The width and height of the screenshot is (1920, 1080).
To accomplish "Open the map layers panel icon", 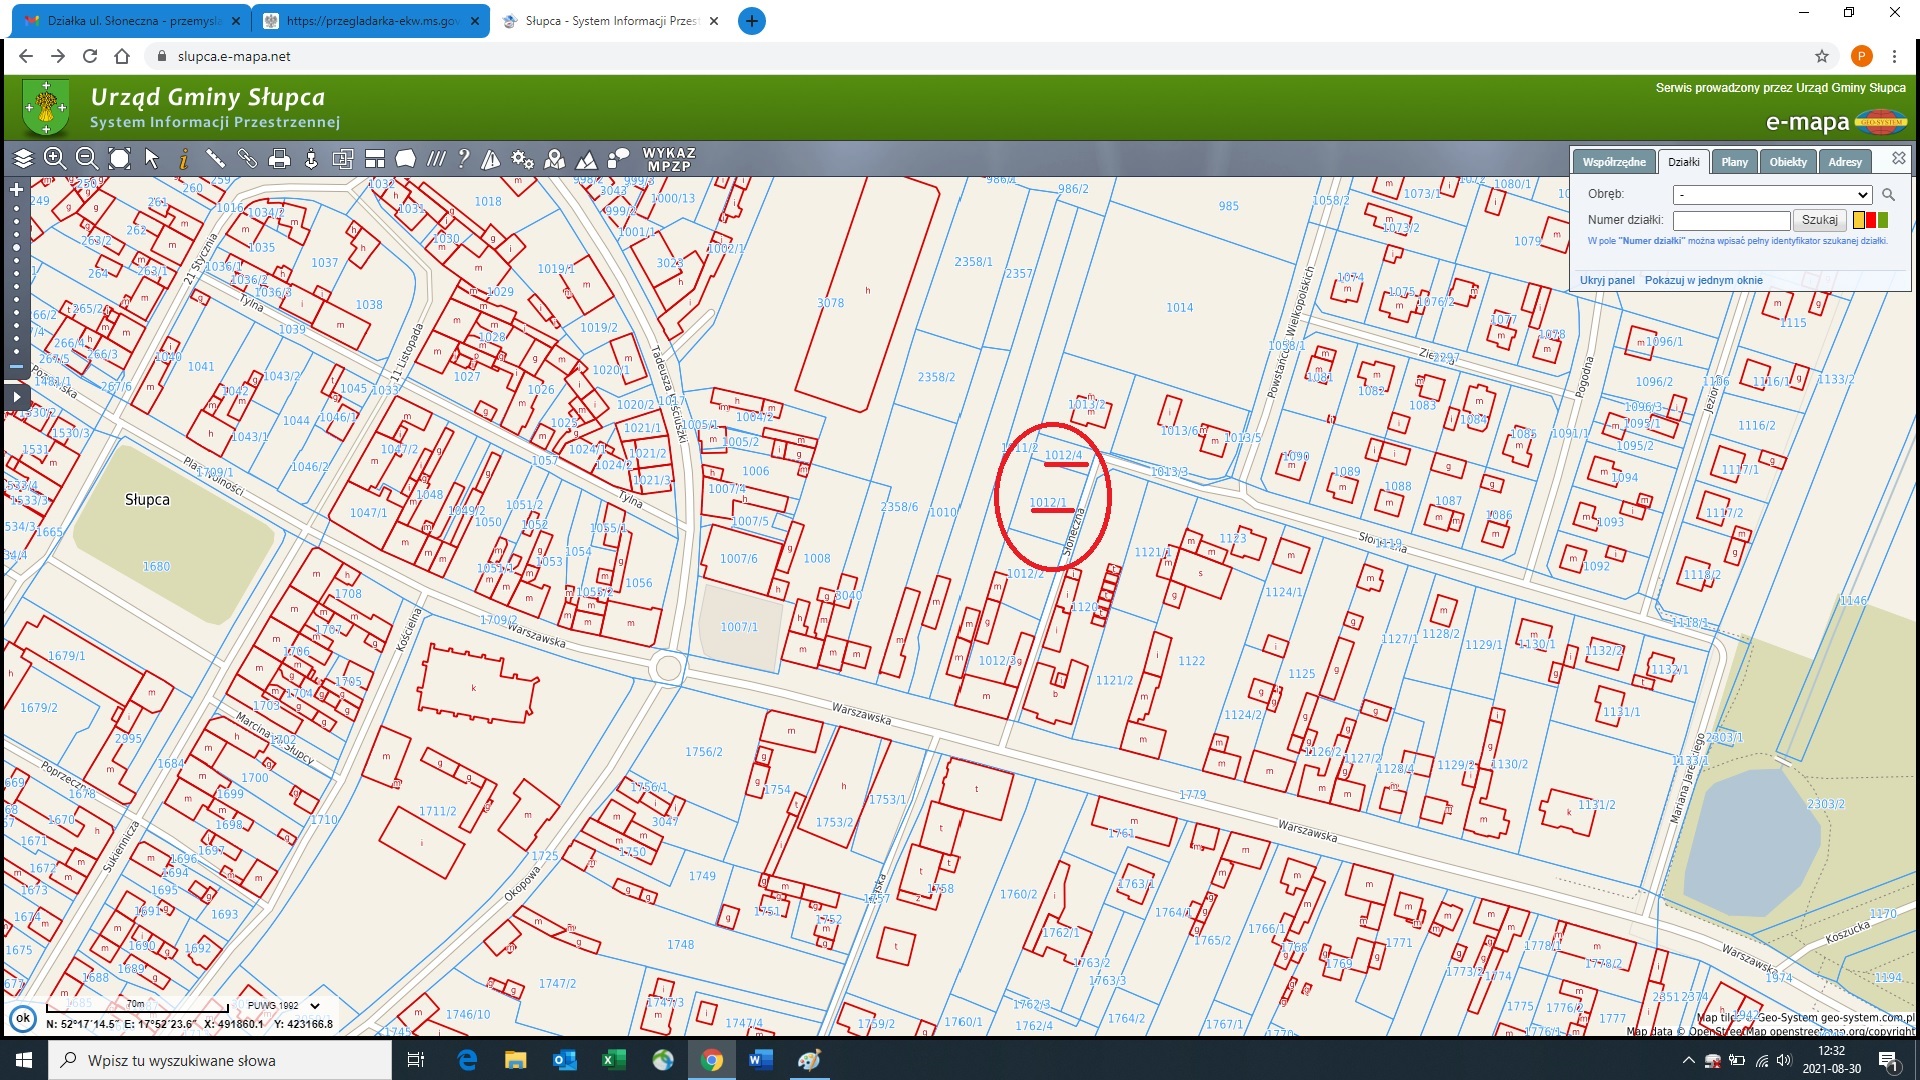I will pyautogui.click(x=23, y=158).
